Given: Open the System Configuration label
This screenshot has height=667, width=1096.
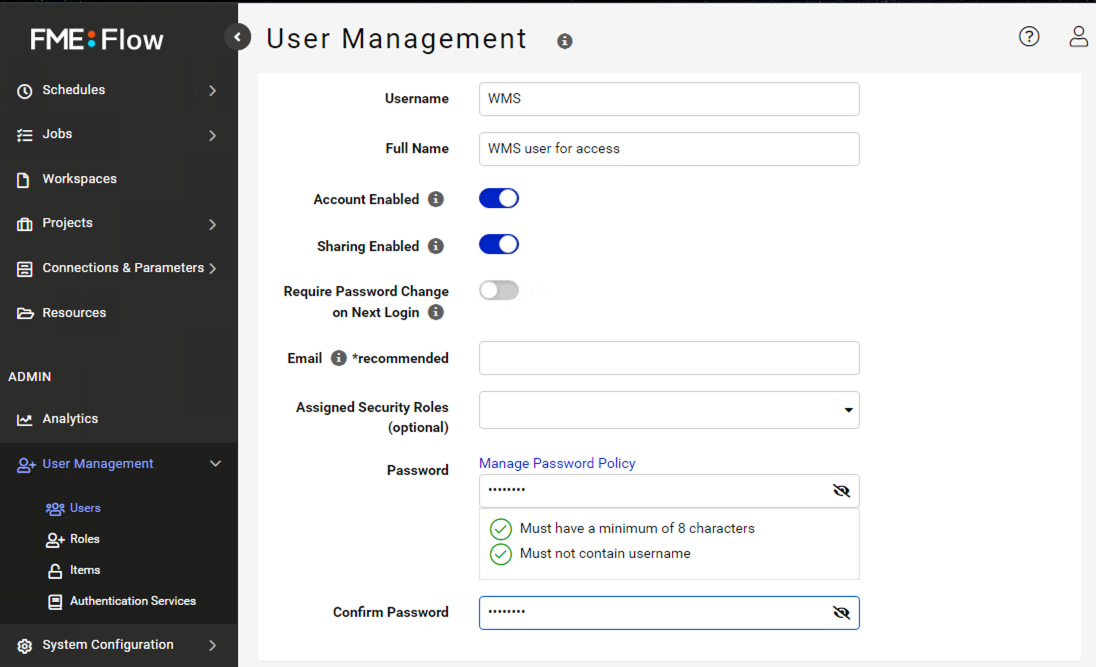Looking at the screenshot, I should [108, 645].
